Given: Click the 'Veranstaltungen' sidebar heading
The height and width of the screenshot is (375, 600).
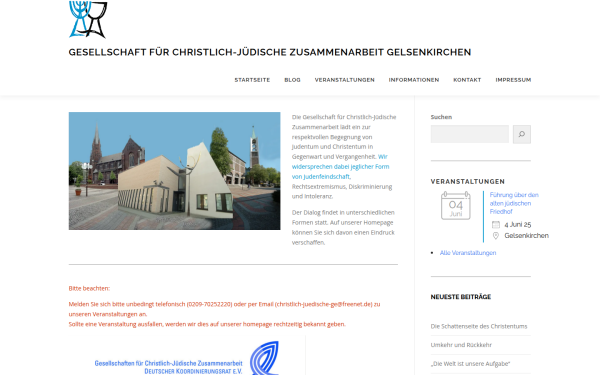Looking at the screenshot, I should tap(468, 182).
